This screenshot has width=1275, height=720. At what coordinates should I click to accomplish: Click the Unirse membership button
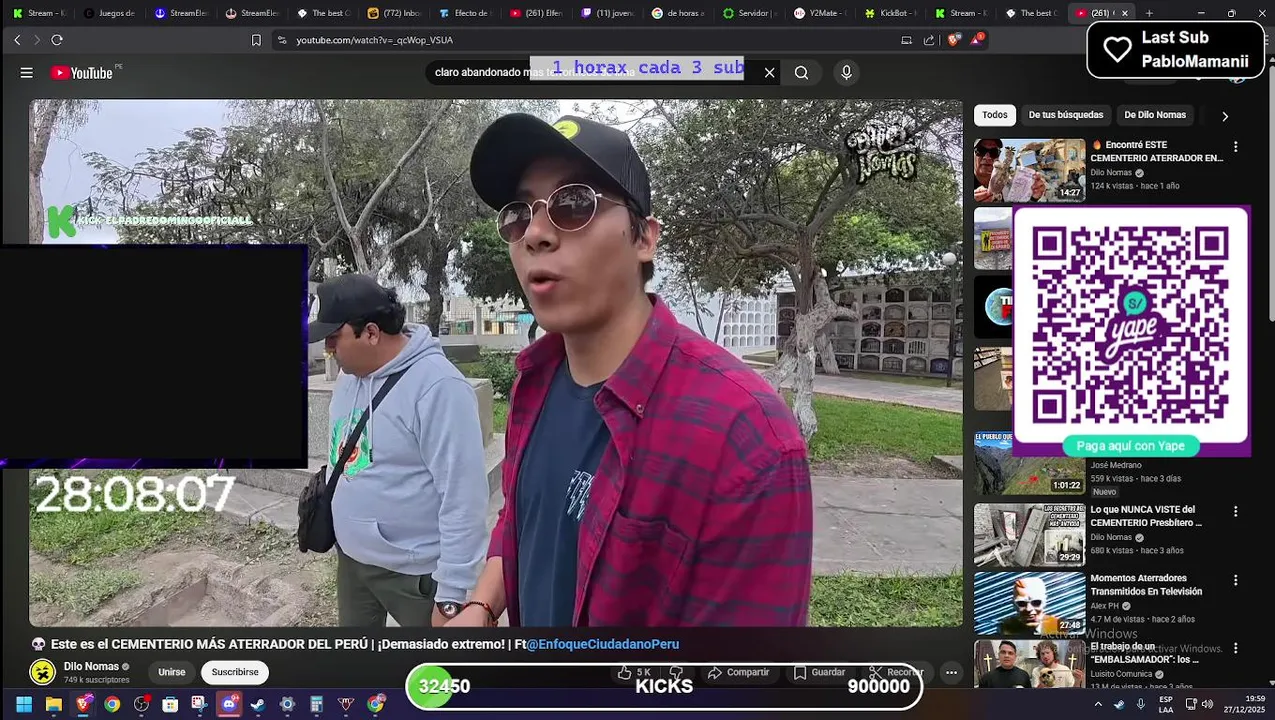coord(171,672)
